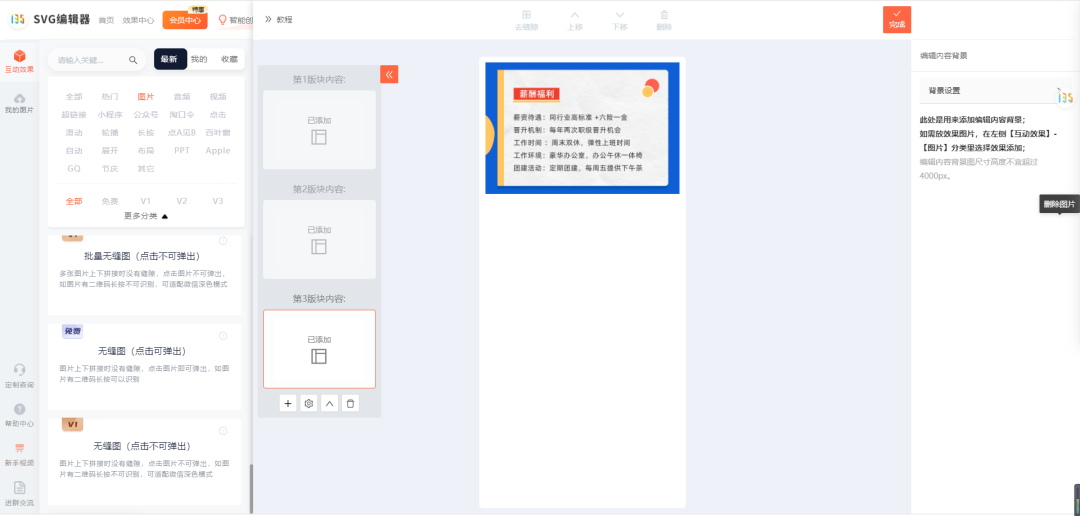Filter by PPT category

click(182, 150)
